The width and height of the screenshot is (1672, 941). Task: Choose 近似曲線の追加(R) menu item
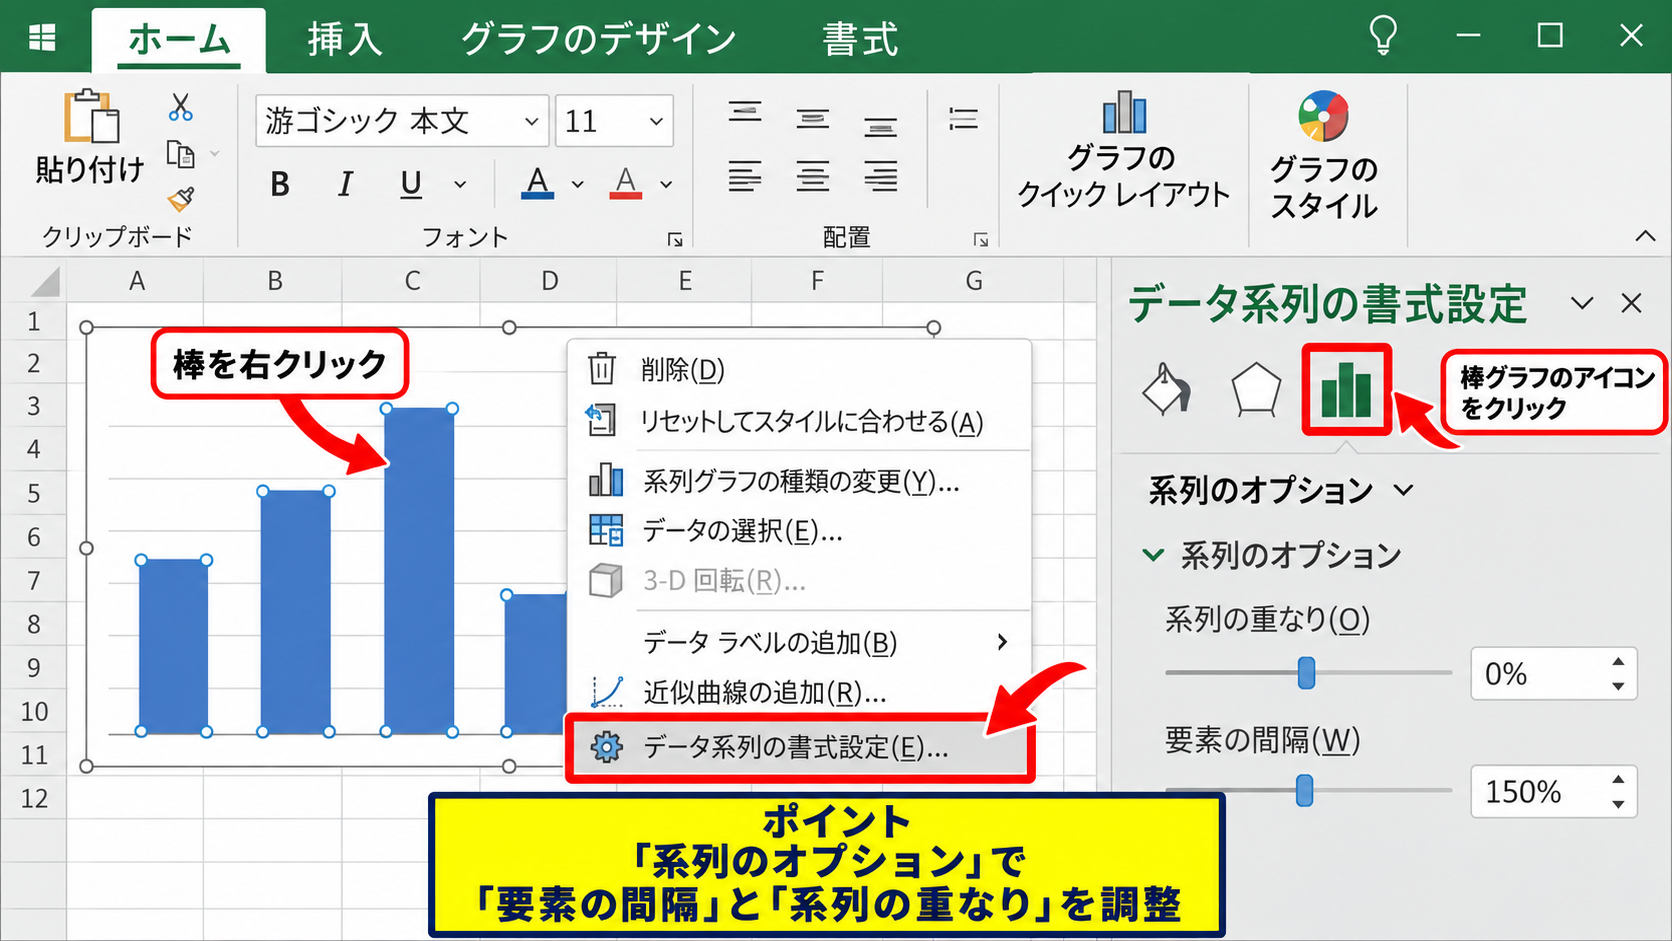799,692
